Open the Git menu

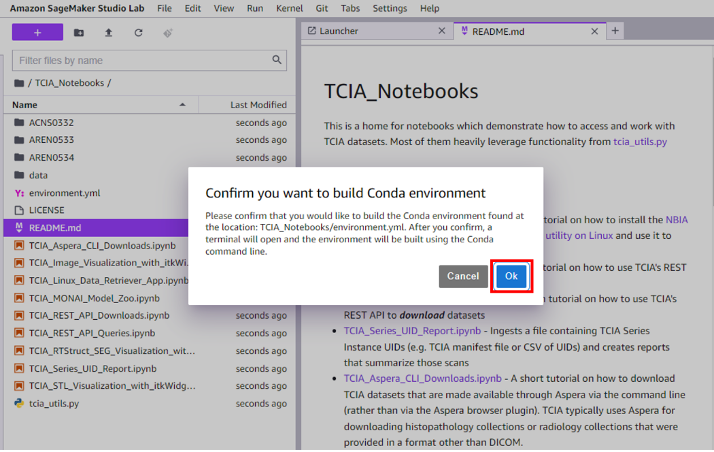point(321,8)
